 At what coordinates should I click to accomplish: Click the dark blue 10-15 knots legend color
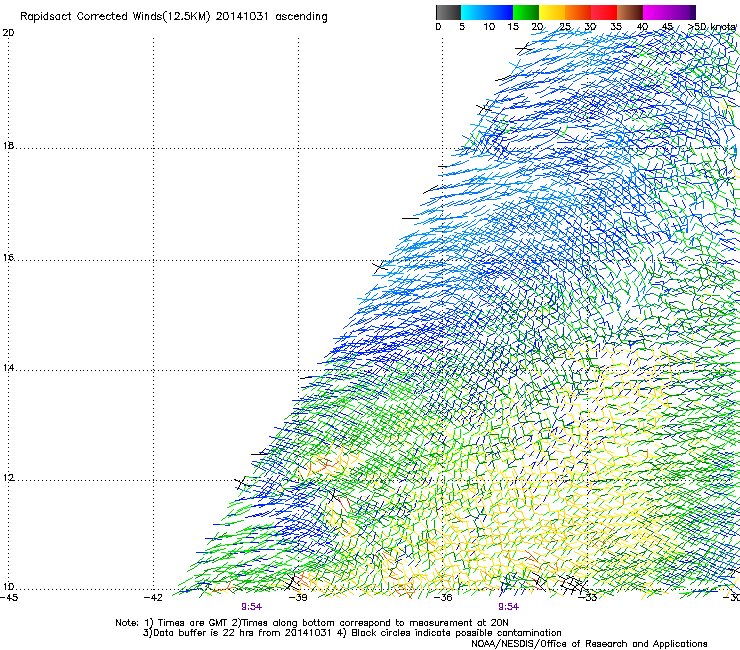click(x=500, y=12)
